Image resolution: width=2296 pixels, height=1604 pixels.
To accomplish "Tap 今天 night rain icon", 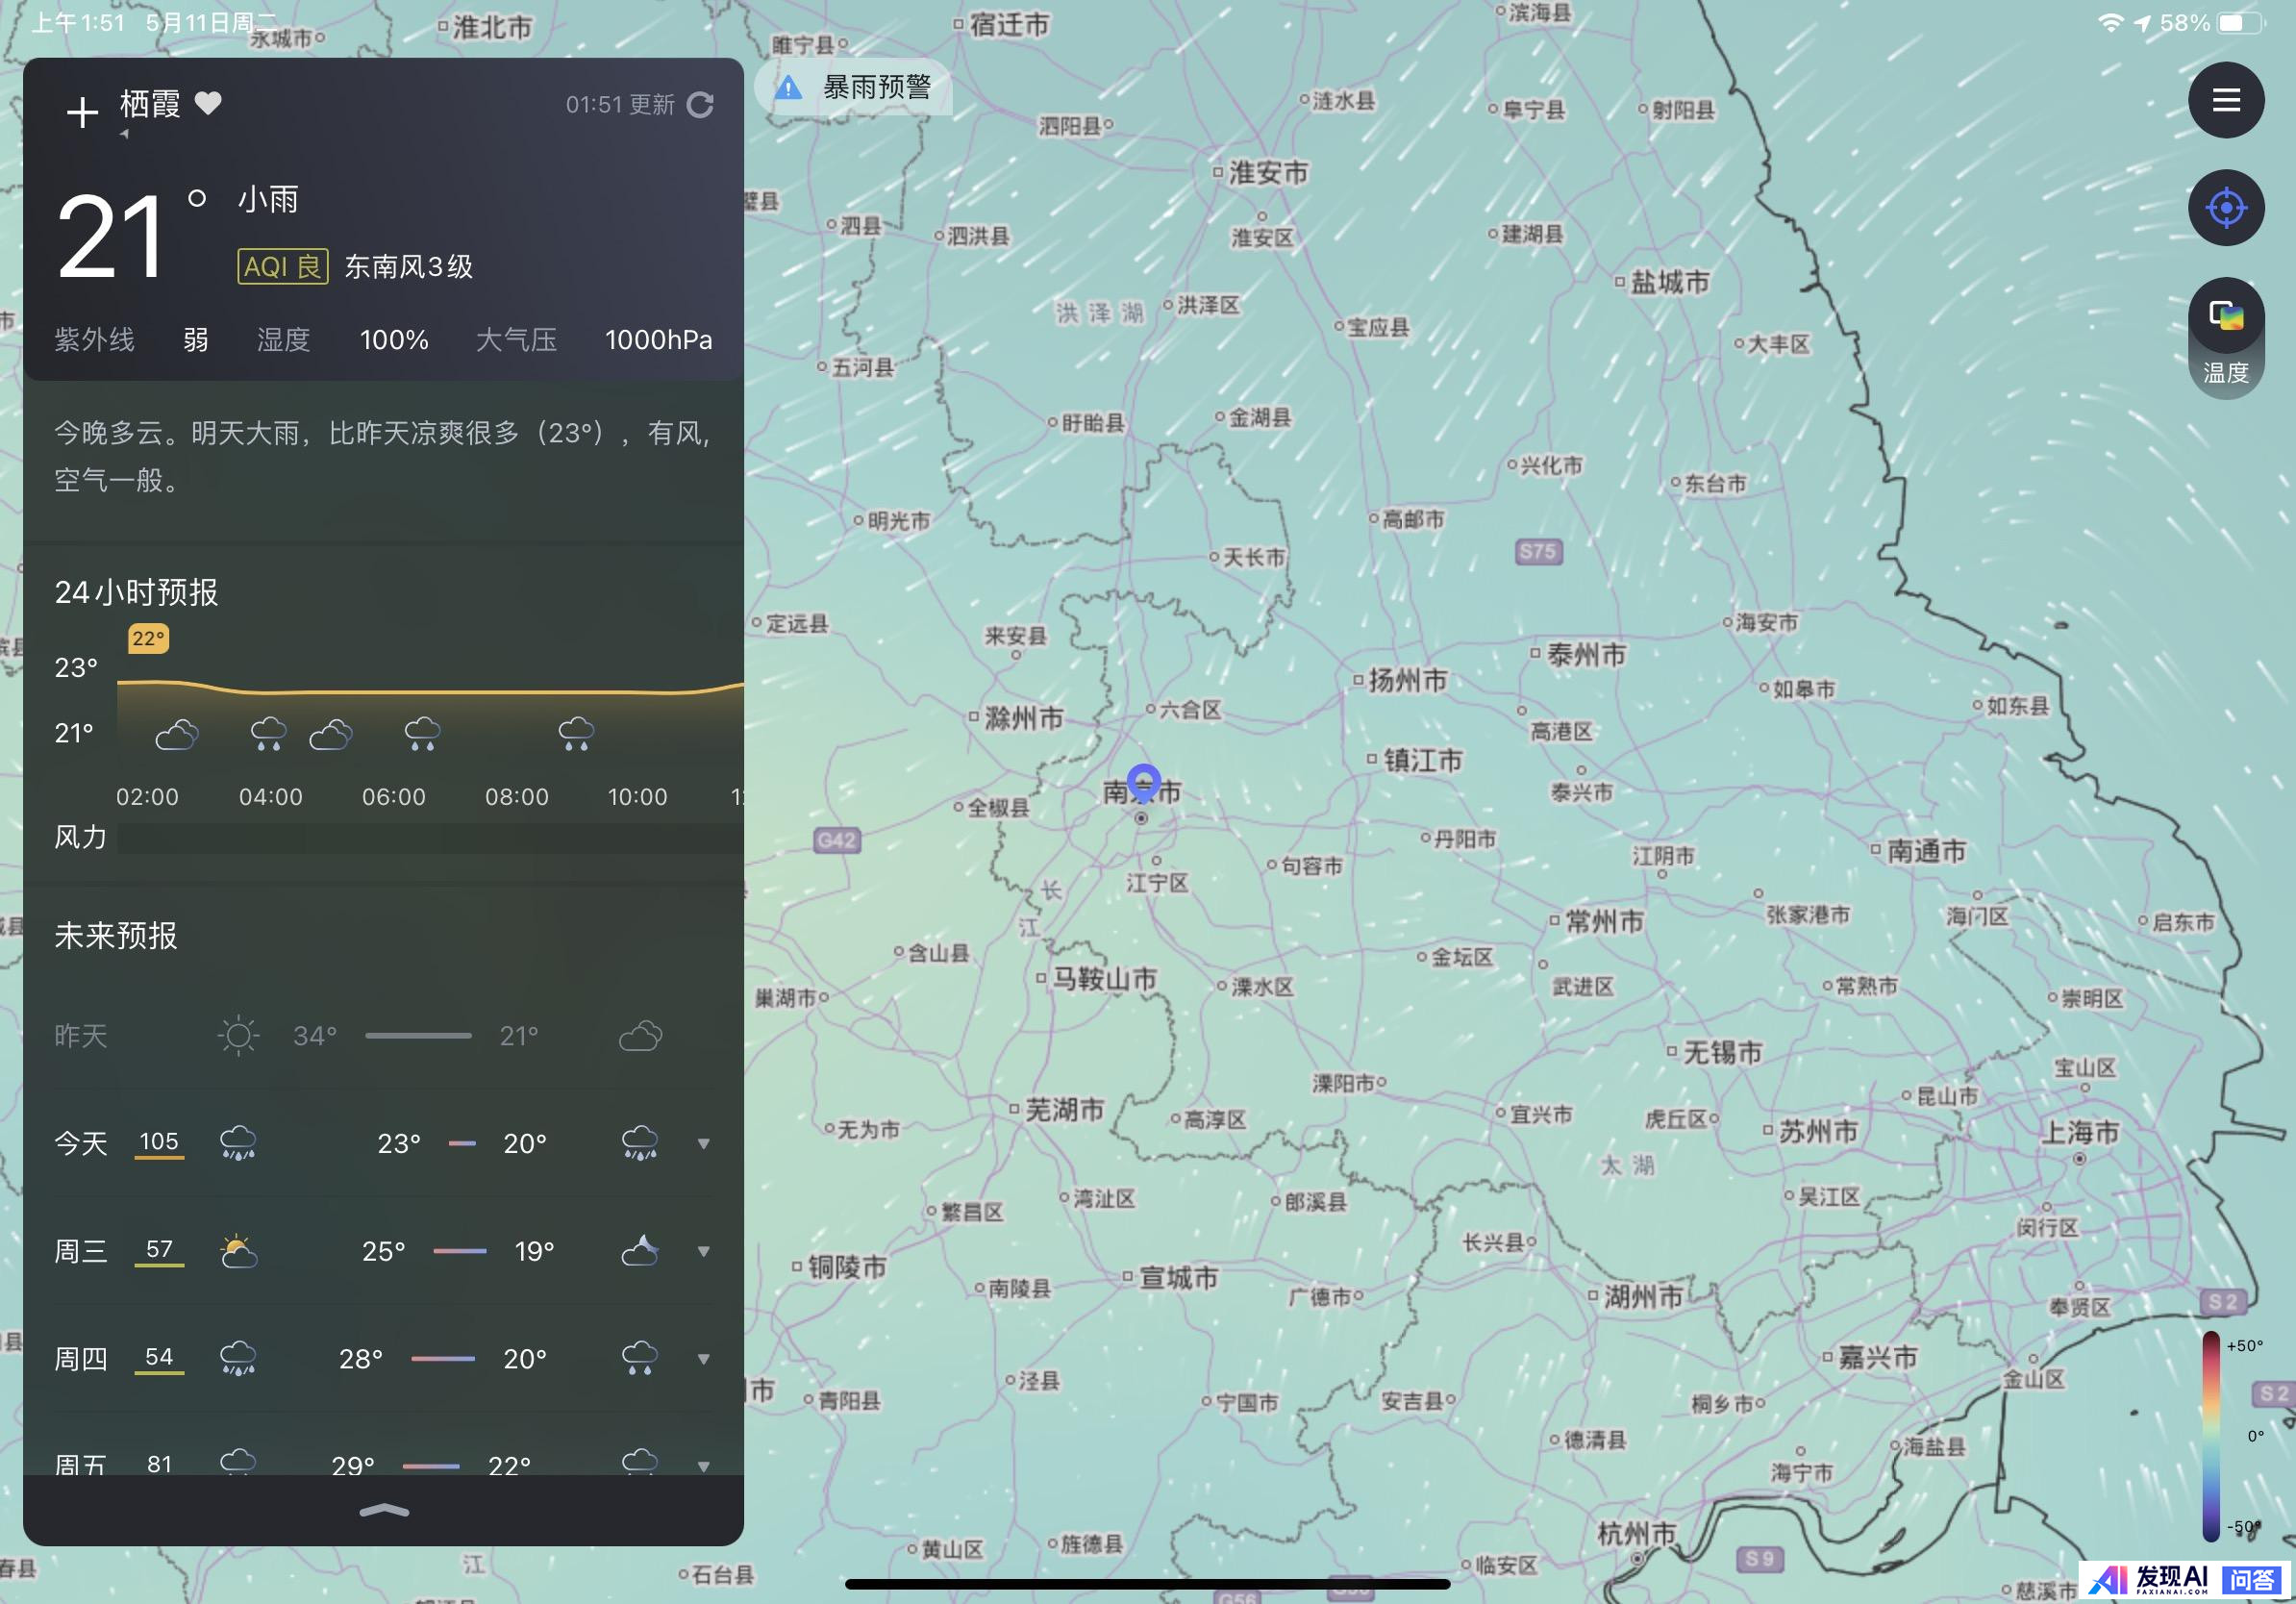I will [640, 1142].
